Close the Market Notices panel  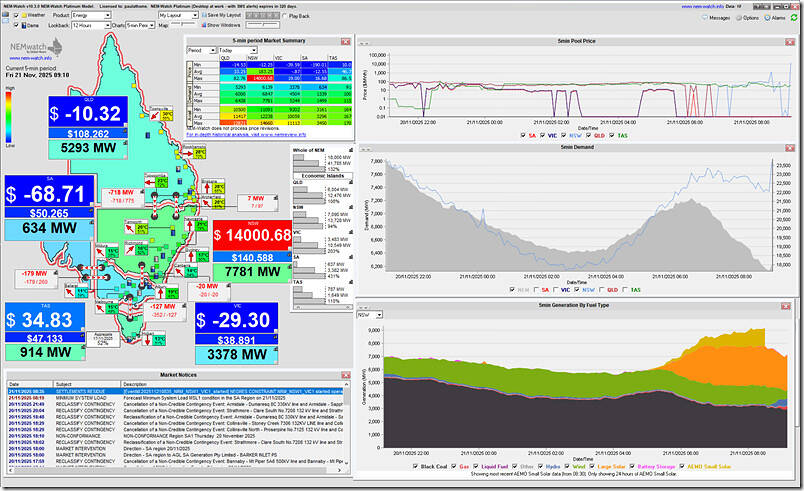click(346, 376)
